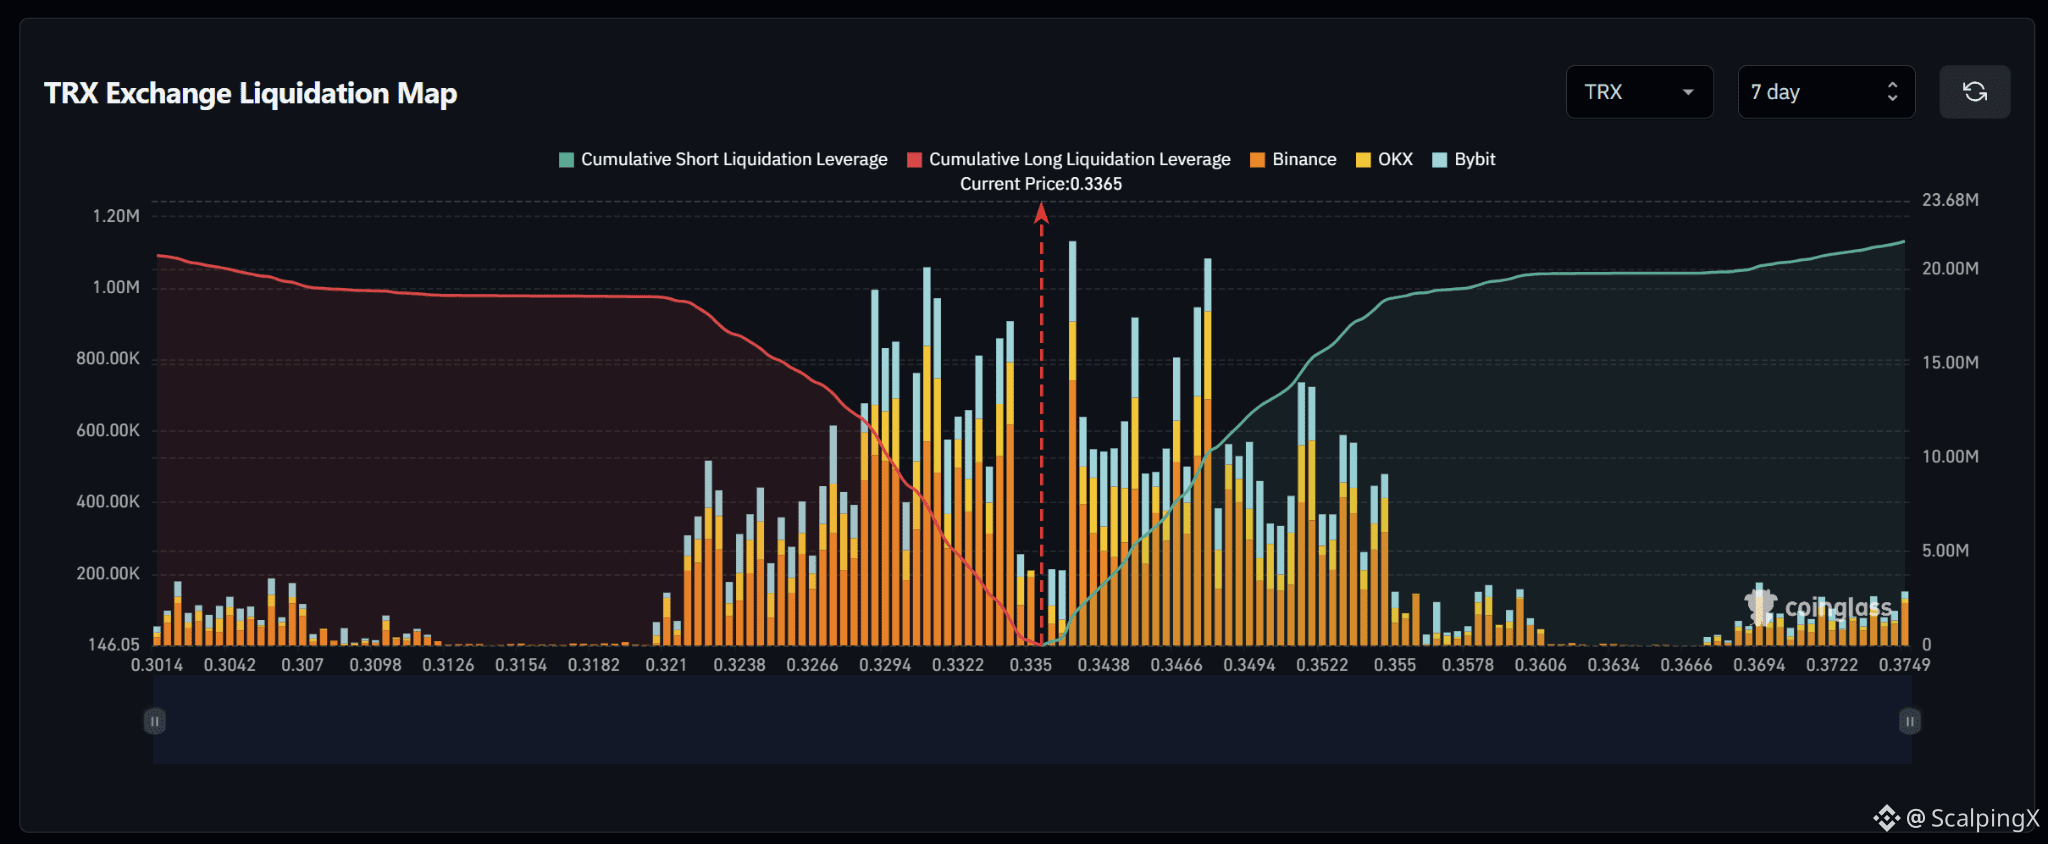Click the orange Binance legend swatch
This screenshot has height=844, width=2048.
[1257, 160]
